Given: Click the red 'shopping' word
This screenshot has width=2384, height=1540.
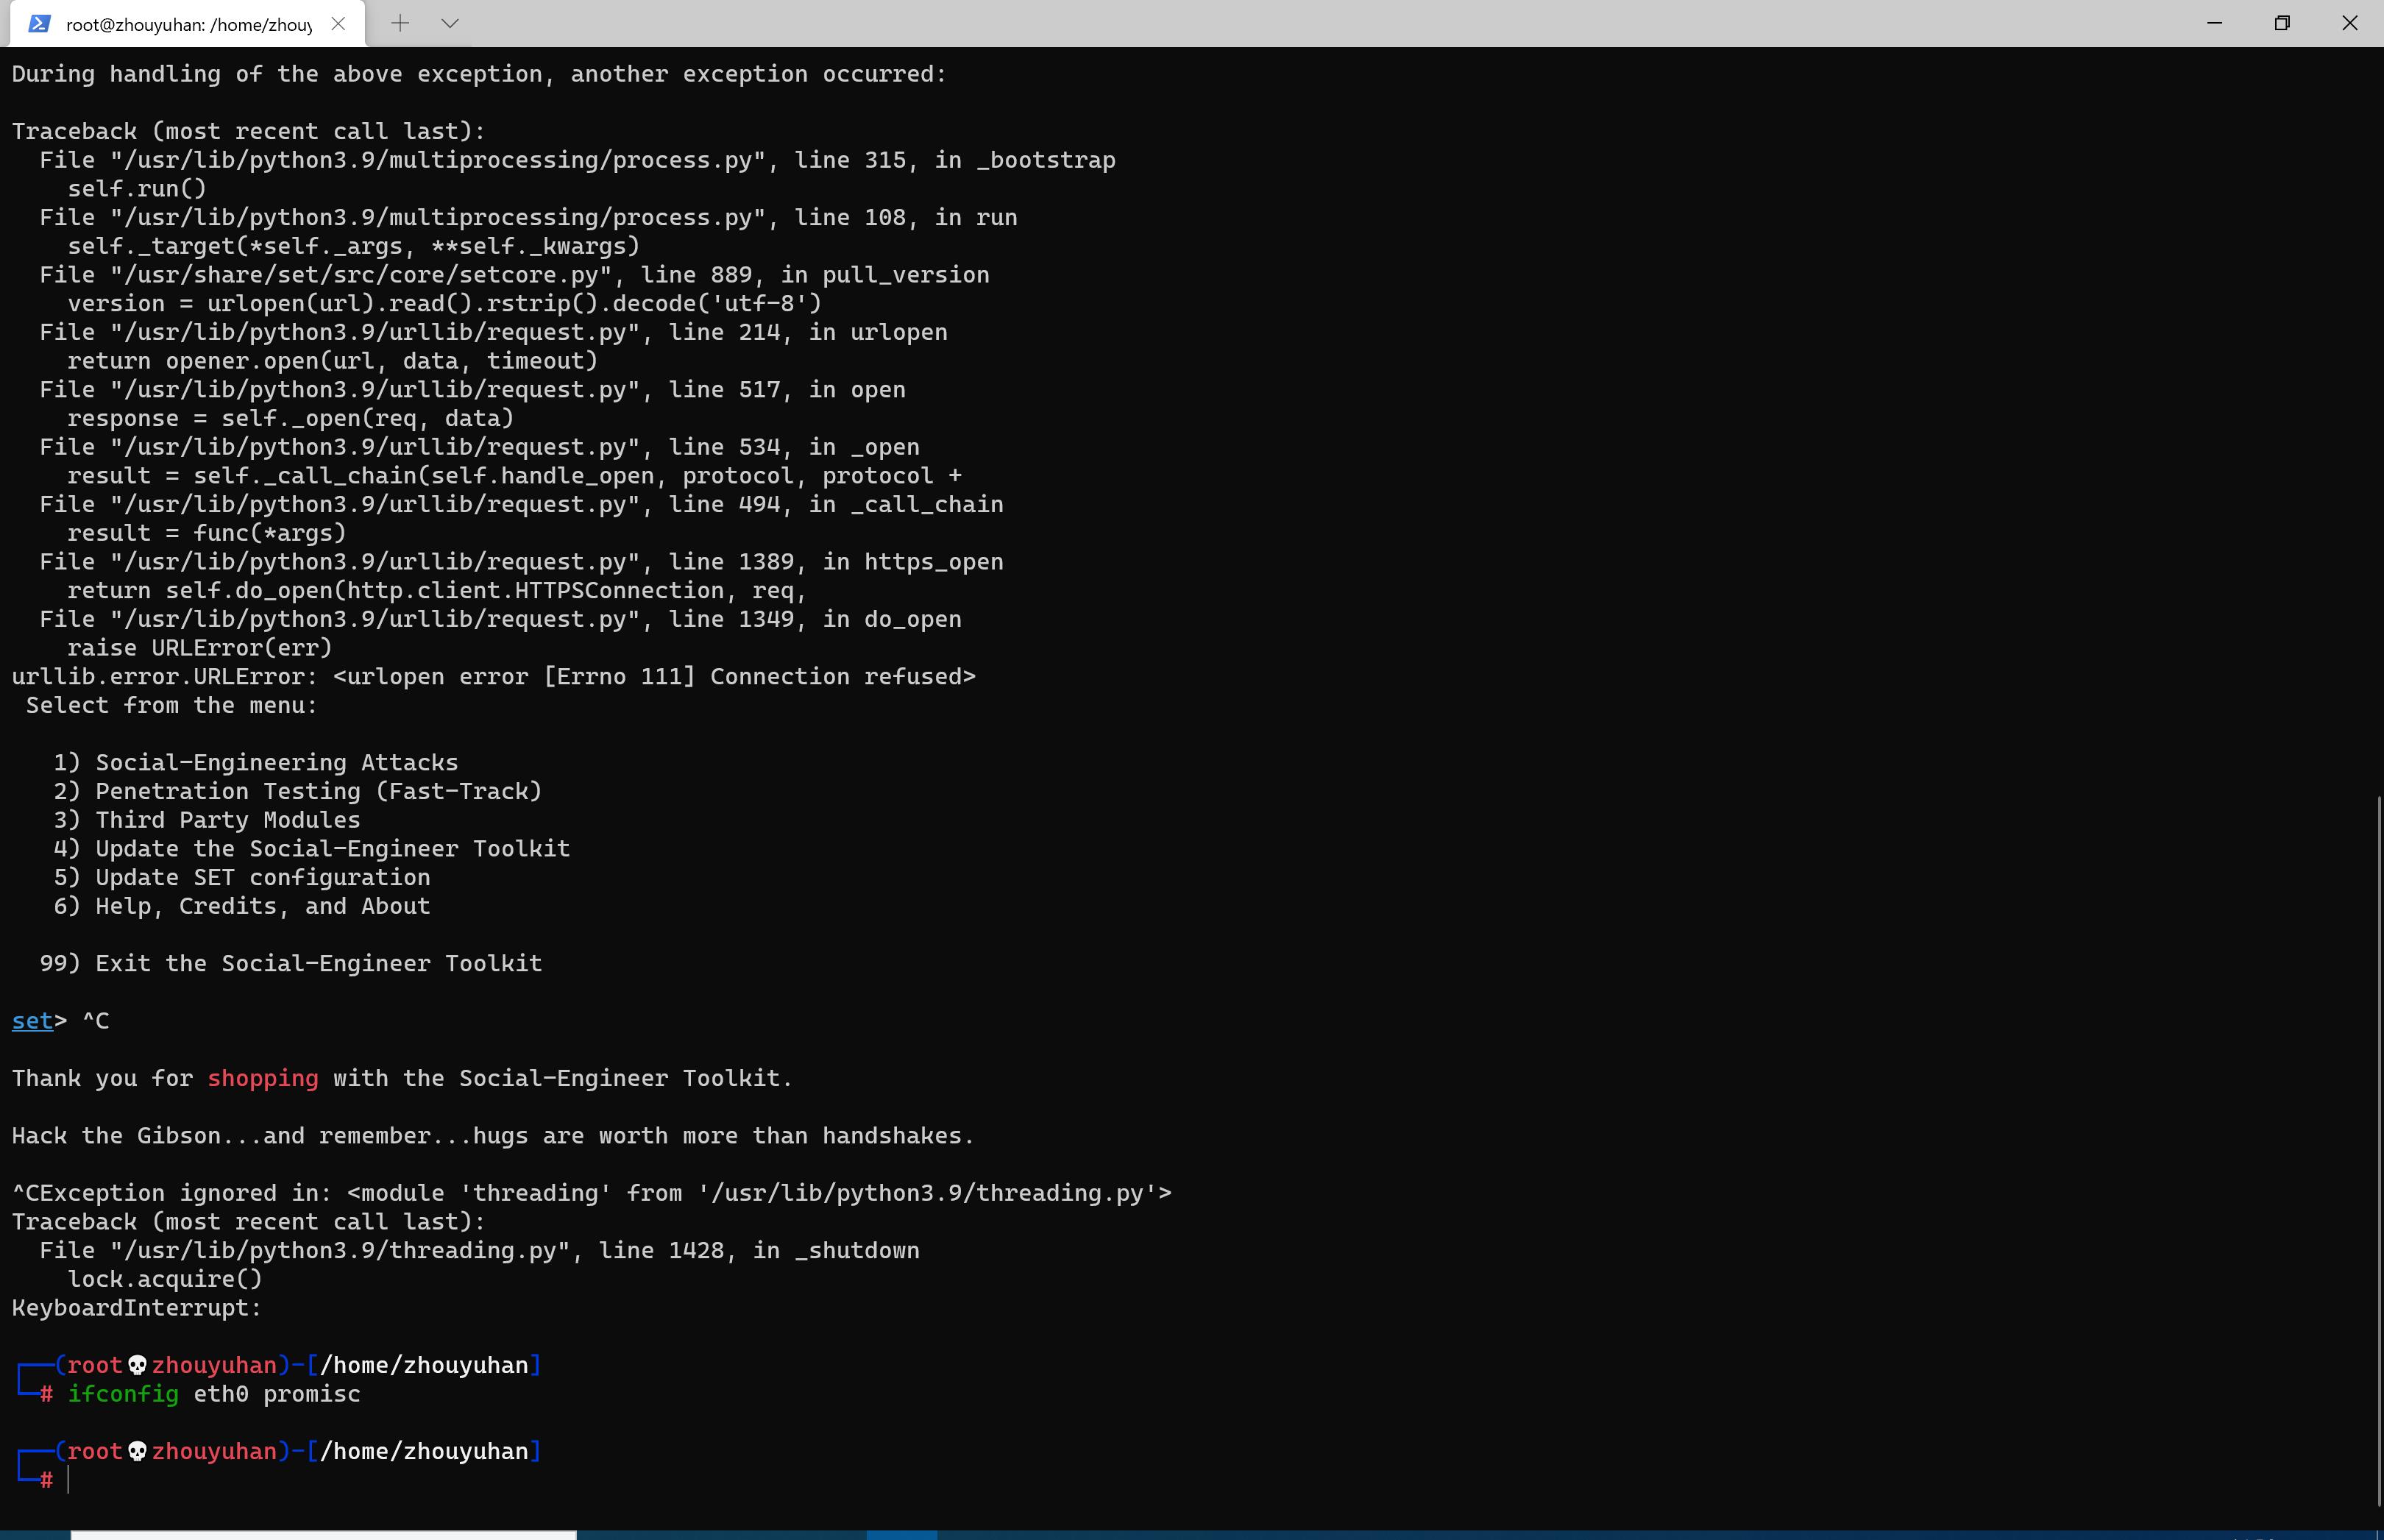Looking at the screenshot, I should coord(263,1078).
